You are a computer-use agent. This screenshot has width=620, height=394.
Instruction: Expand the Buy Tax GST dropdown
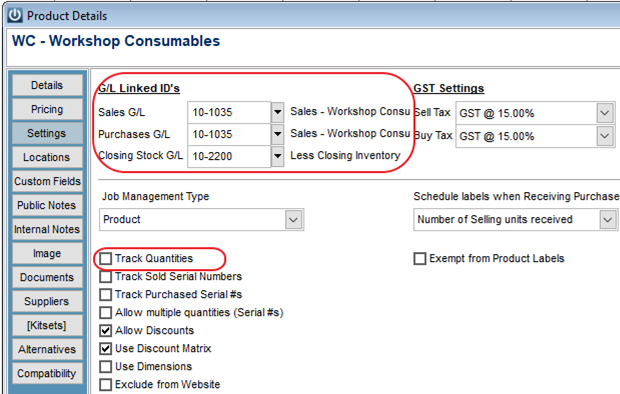coord(605,136)
